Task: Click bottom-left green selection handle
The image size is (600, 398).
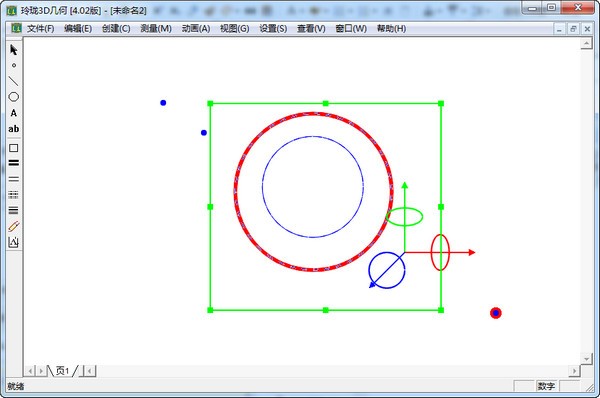Action: coord(210,310)
